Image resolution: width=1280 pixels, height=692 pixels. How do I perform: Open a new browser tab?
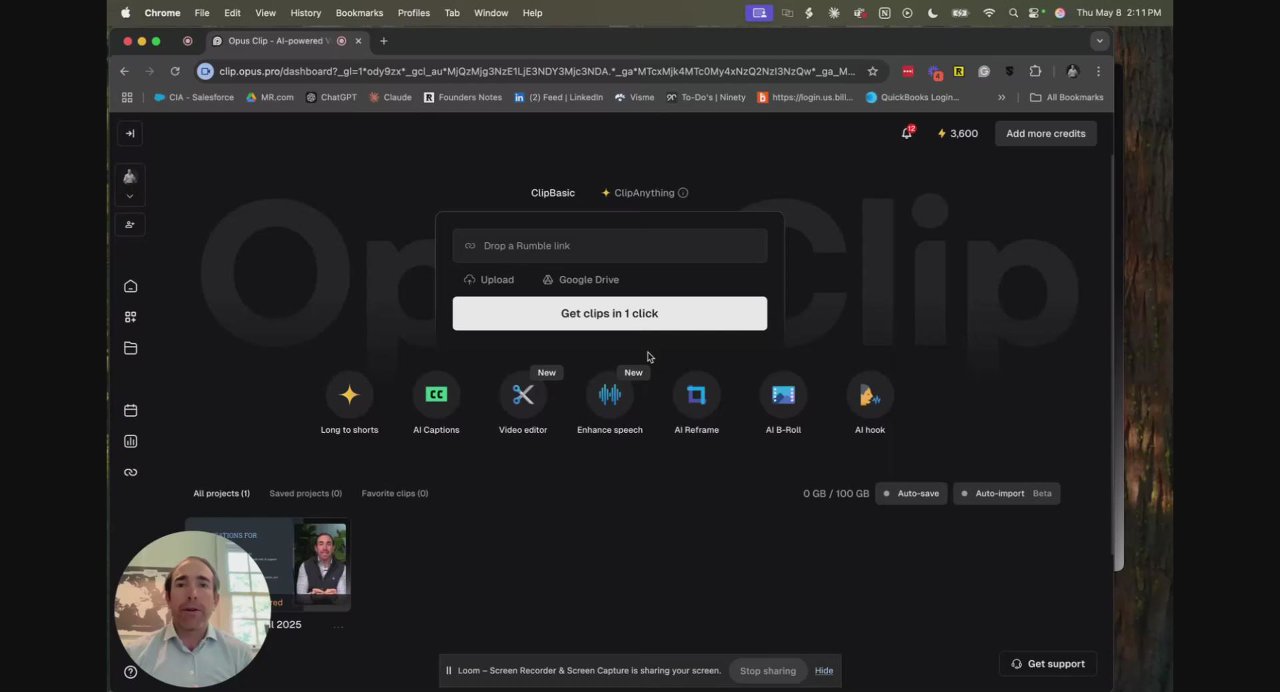[x=383, y=41]
